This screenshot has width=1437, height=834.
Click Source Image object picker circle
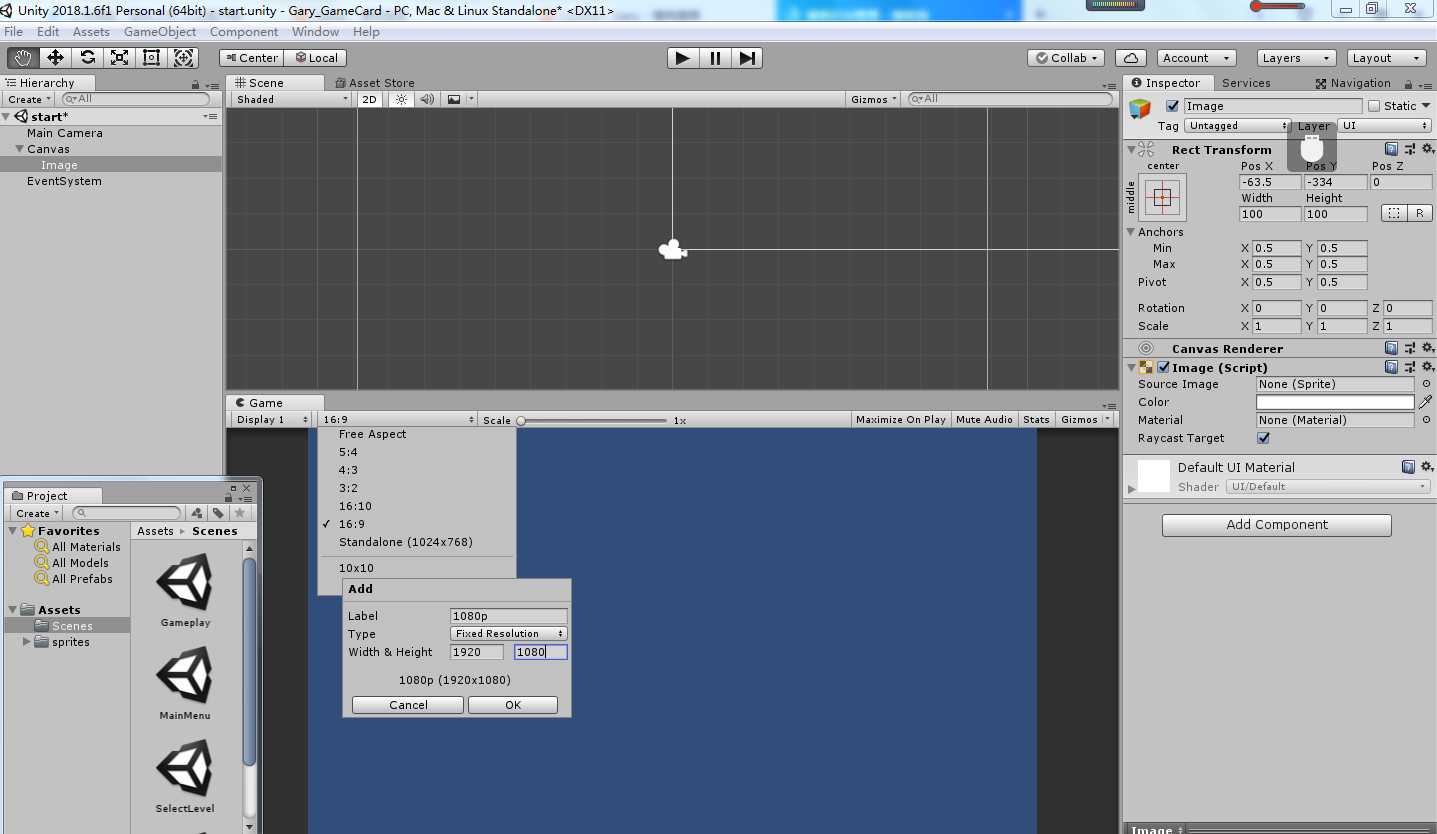coord(1426,384)
